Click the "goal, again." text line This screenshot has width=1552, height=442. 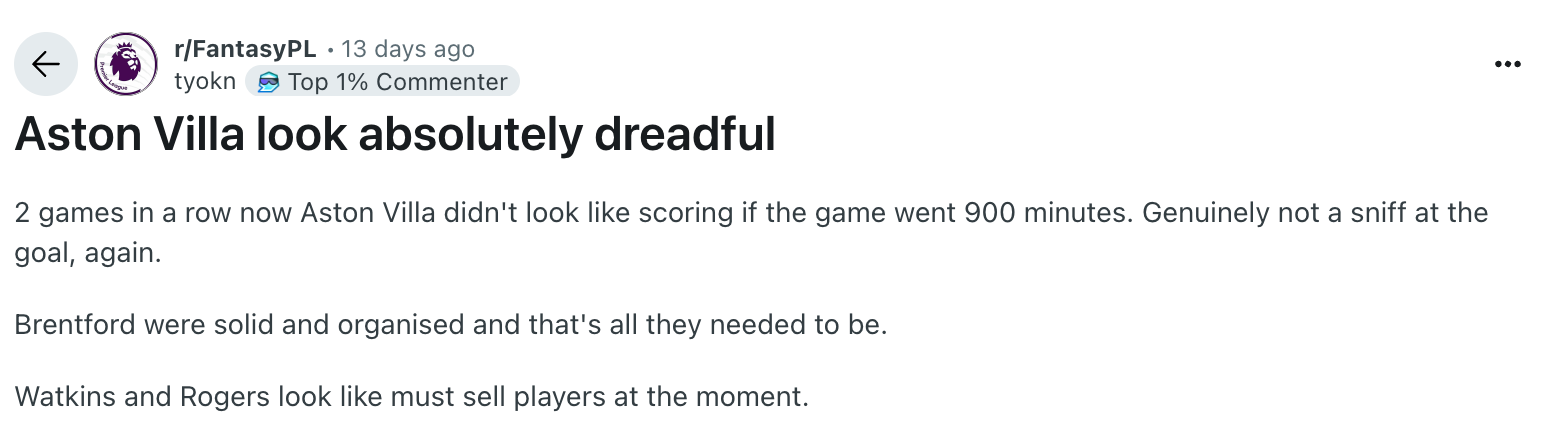tap(88, 255)
